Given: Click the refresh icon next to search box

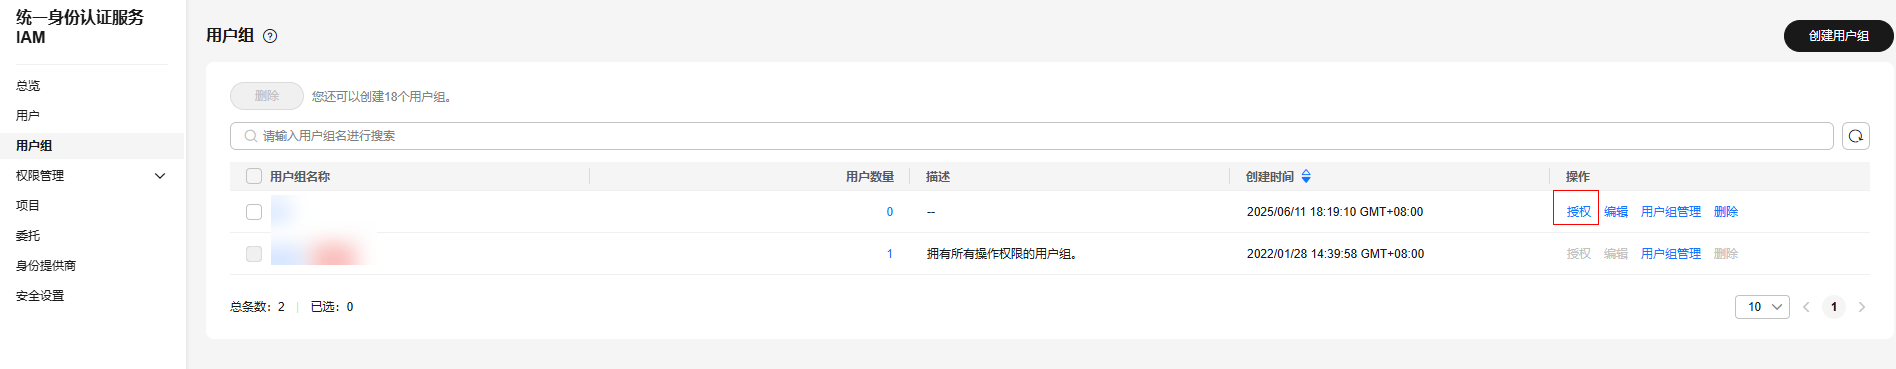Looking at the screenshot, I should tap(1856, 136).
